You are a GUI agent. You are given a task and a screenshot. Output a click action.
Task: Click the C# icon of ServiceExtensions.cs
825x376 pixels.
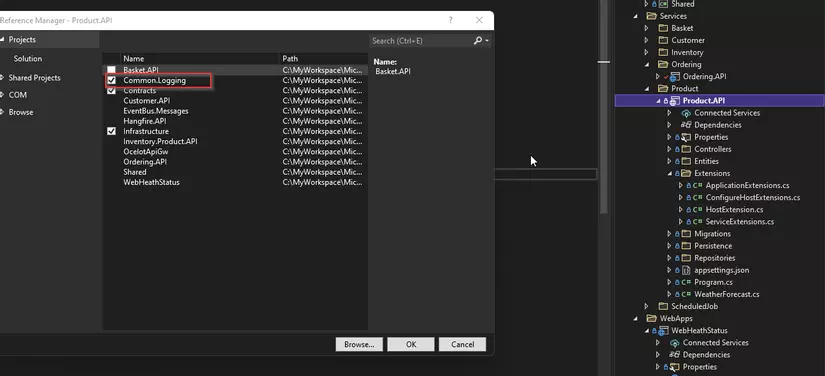point(697,222)
